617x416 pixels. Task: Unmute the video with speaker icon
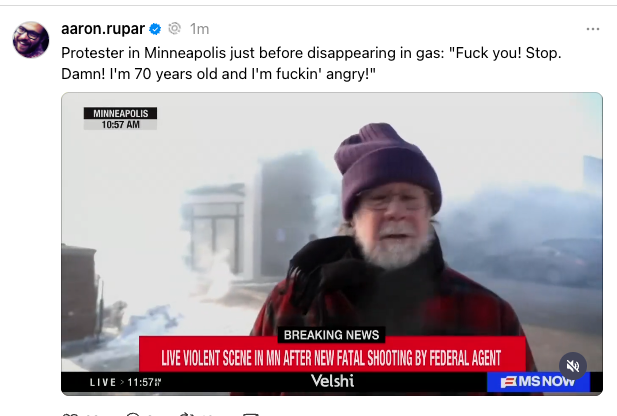coord(573,366)
